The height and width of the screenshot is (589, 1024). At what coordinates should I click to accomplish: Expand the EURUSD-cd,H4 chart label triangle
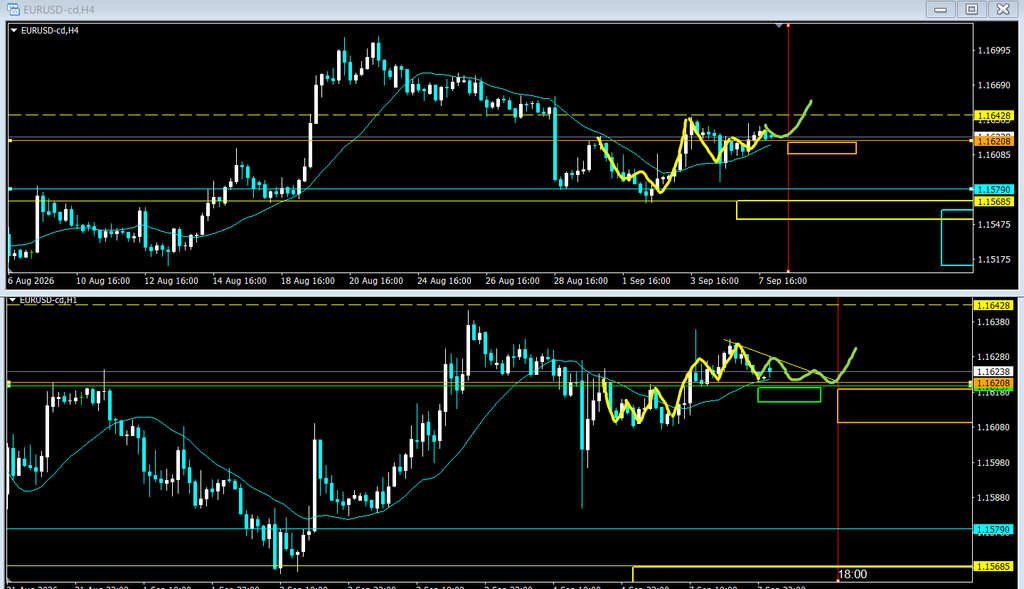click(14, 30)
